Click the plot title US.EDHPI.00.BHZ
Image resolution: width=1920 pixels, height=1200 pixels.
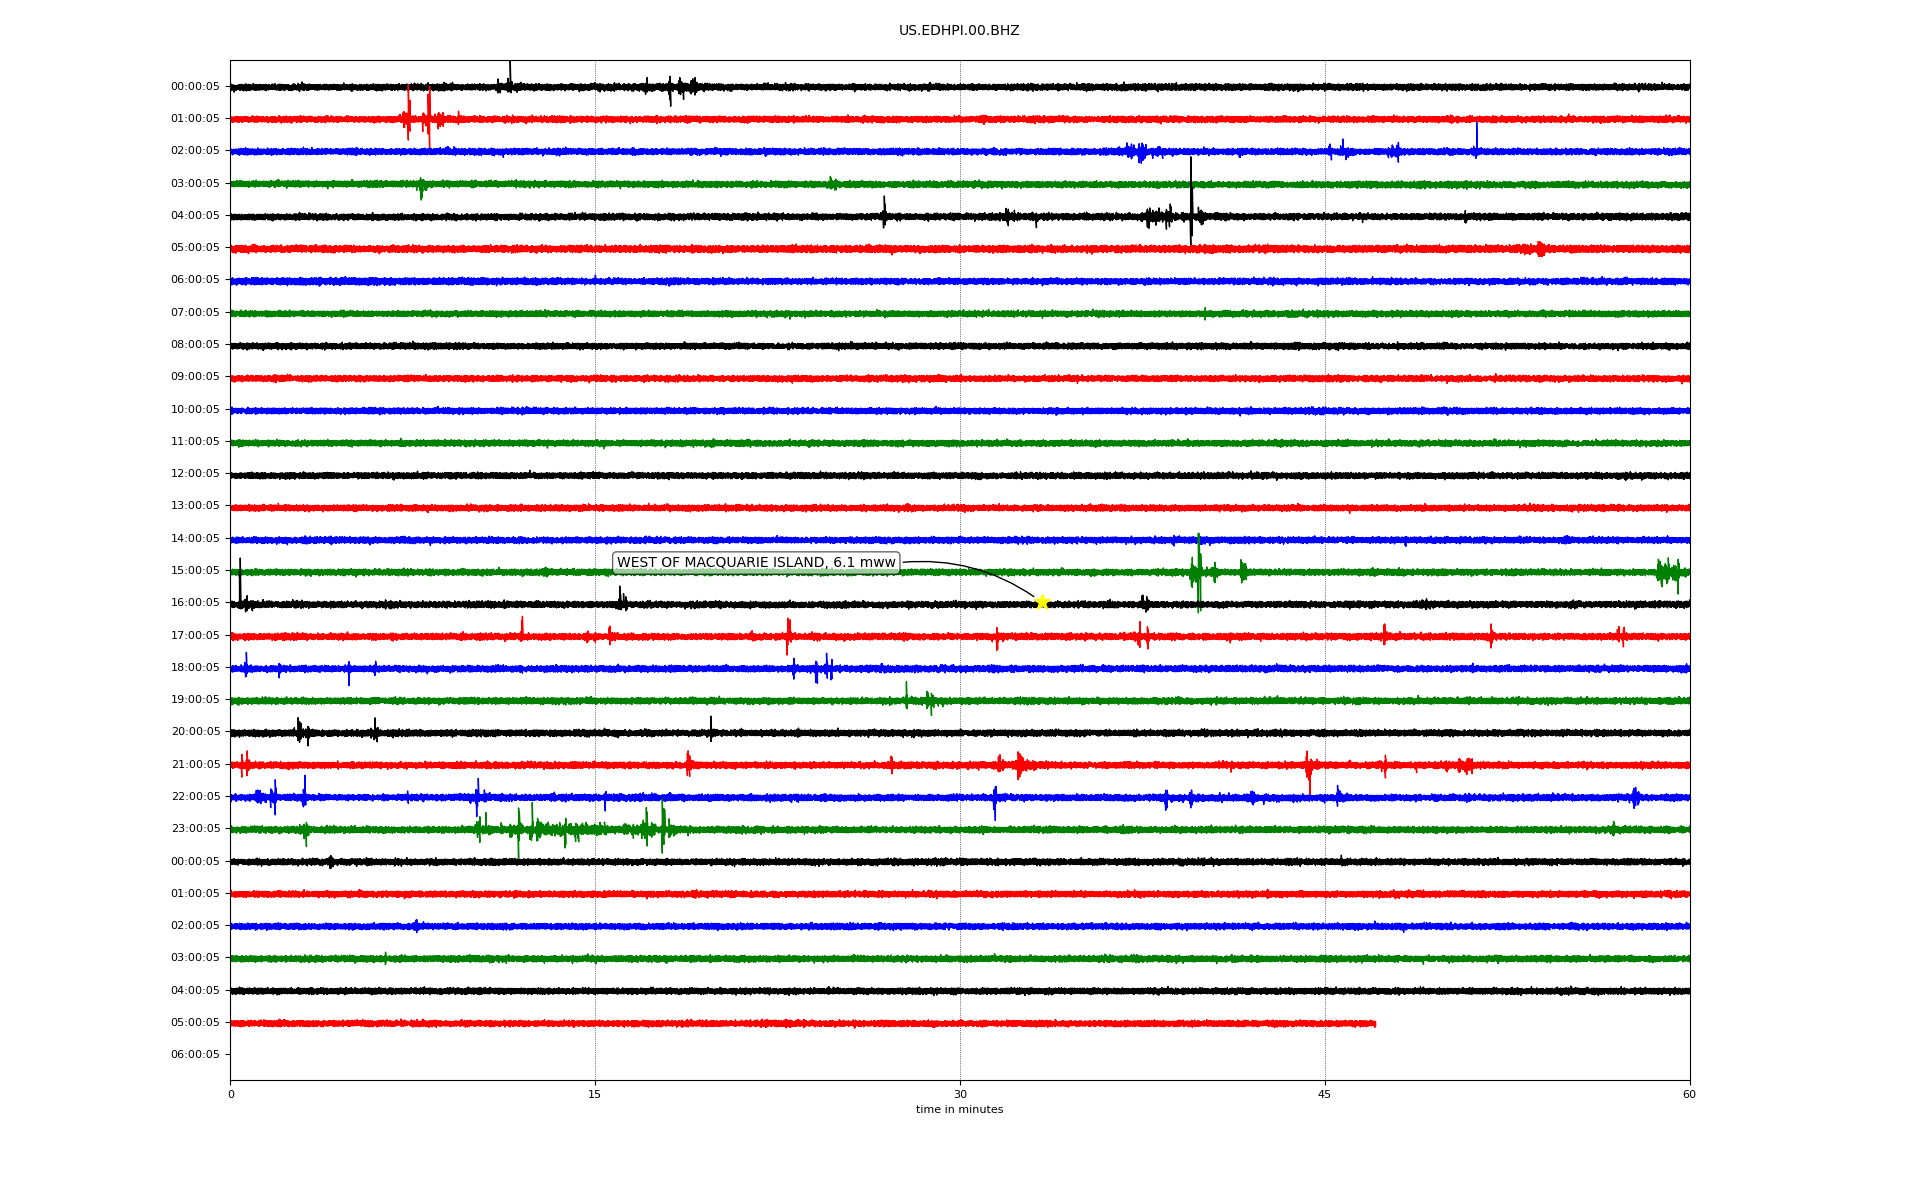pos(959,31)
